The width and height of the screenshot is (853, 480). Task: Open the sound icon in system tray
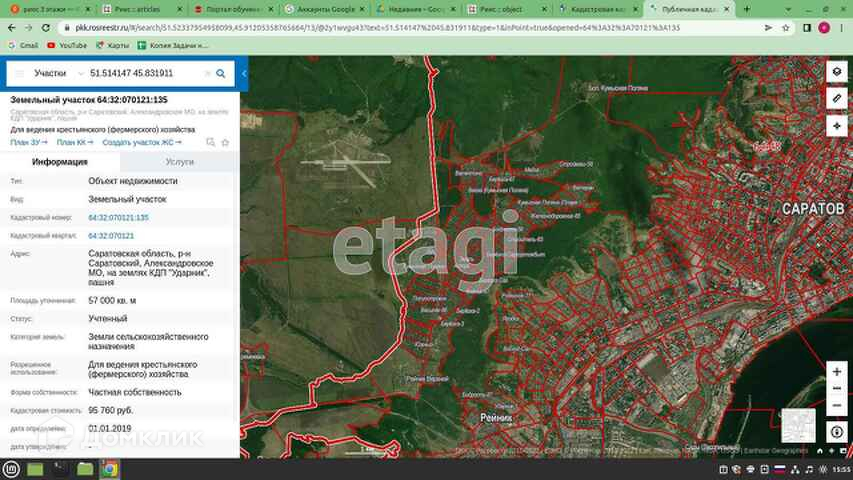tap(809, 469)
